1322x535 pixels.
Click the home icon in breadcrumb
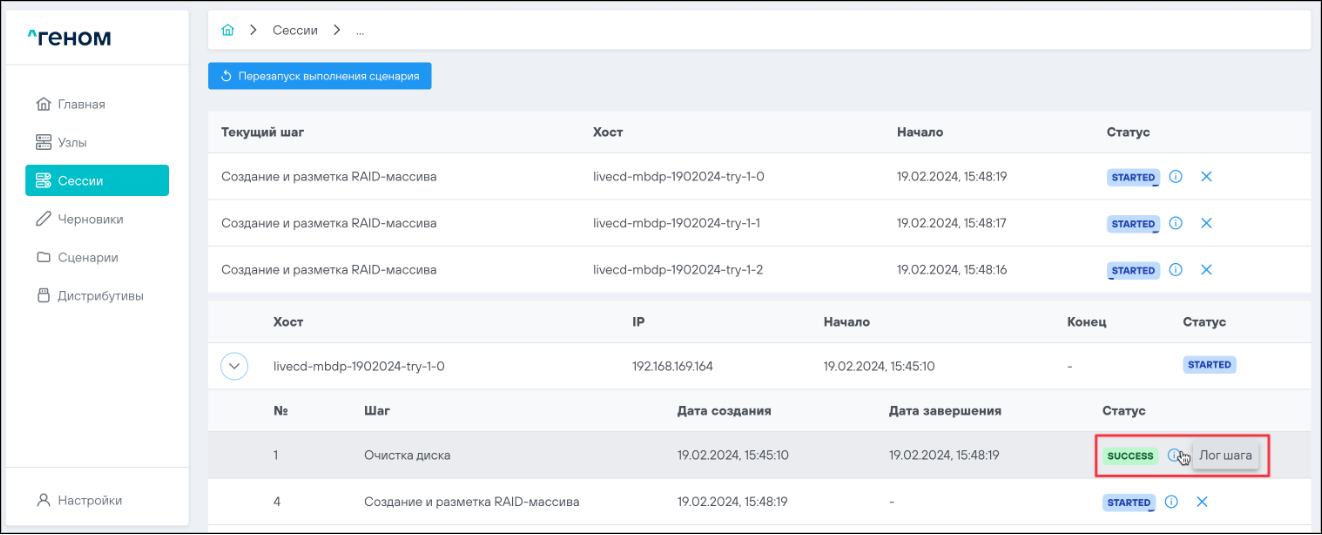tap(228, 31)
